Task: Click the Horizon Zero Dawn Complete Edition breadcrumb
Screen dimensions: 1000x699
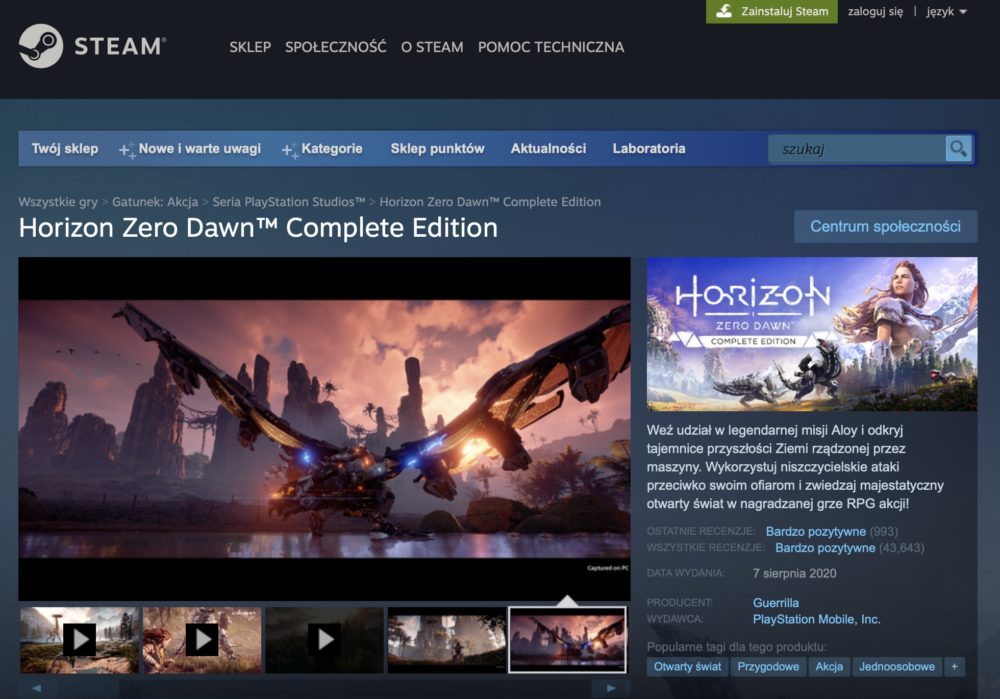Action: 490,202
